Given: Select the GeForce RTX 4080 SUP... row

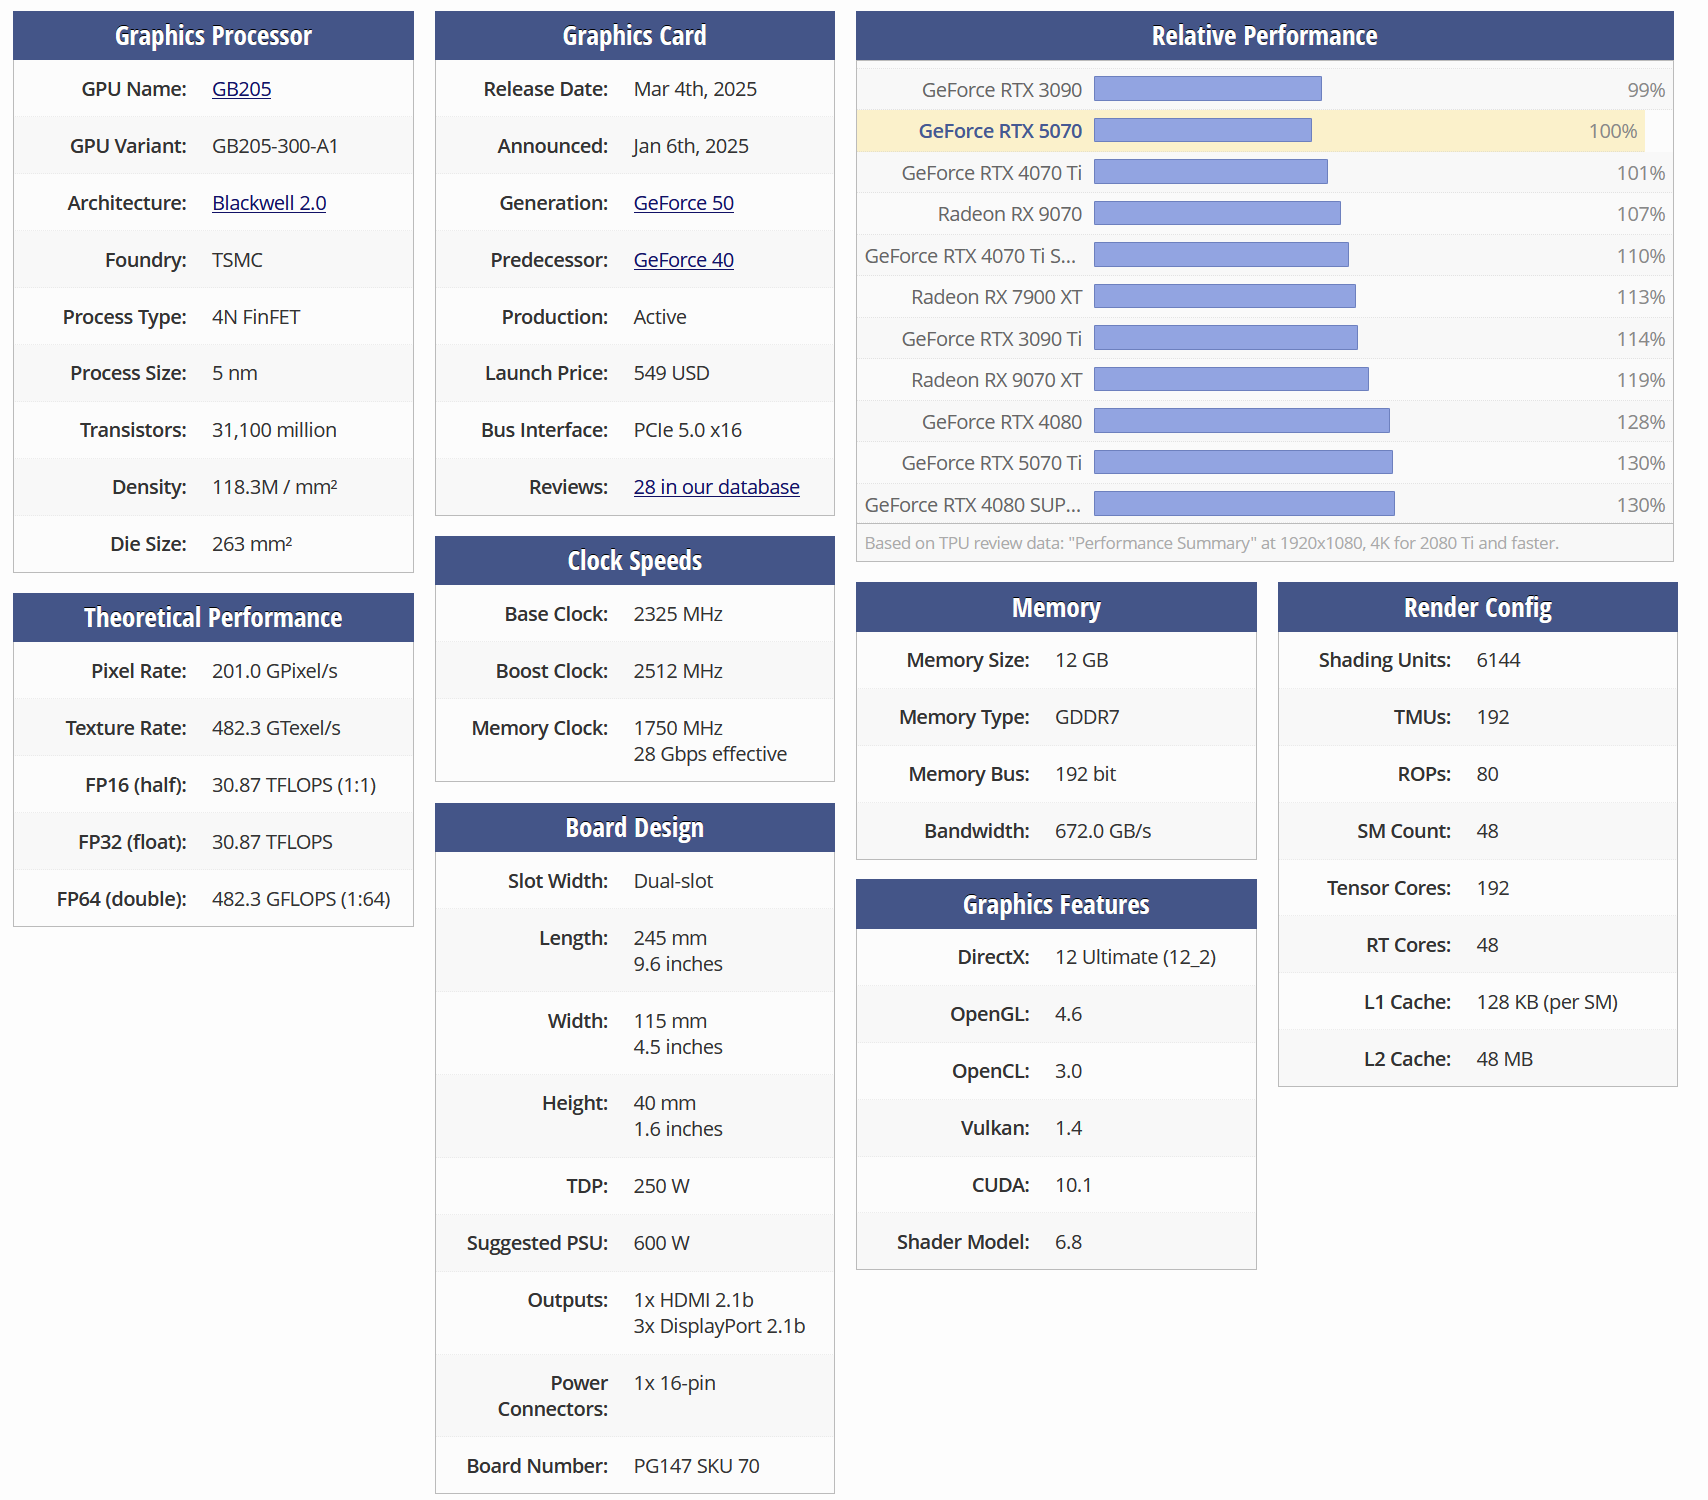Looking at the screenshot, I should pyautogui.click(x=1264, y=504).
